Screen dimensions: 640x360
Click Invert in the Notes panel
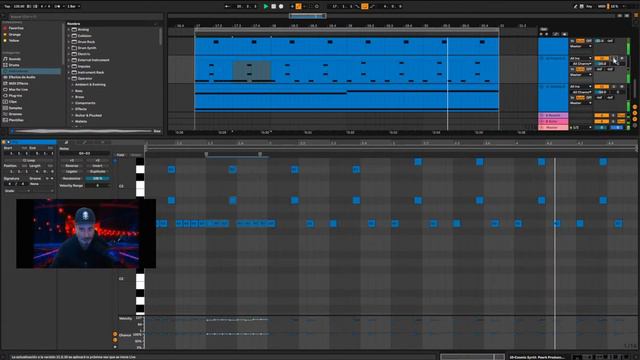tap(98, 166)
